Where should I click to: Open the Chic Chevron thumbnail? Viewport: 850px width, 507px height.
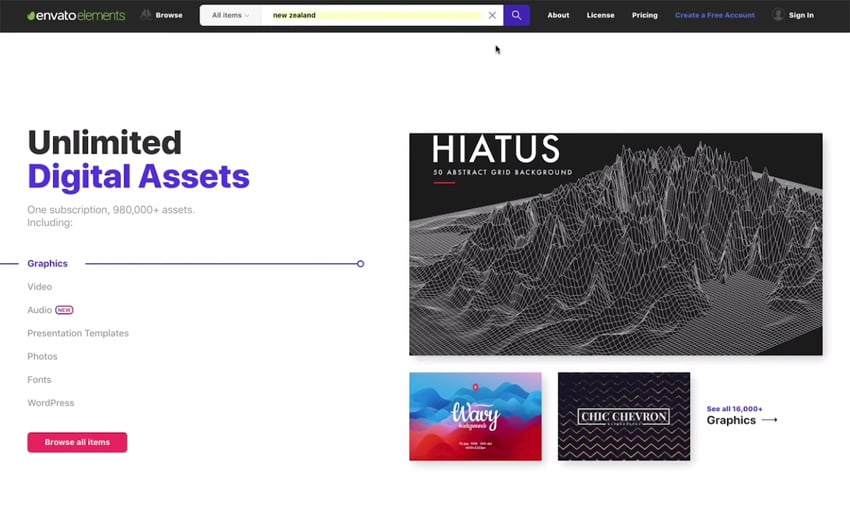(624, 416)
